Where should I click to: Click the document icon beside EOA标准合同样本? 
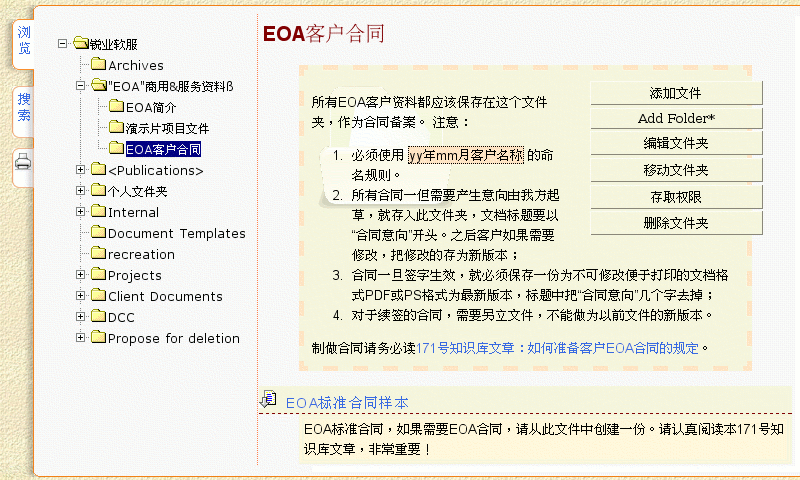268,400
